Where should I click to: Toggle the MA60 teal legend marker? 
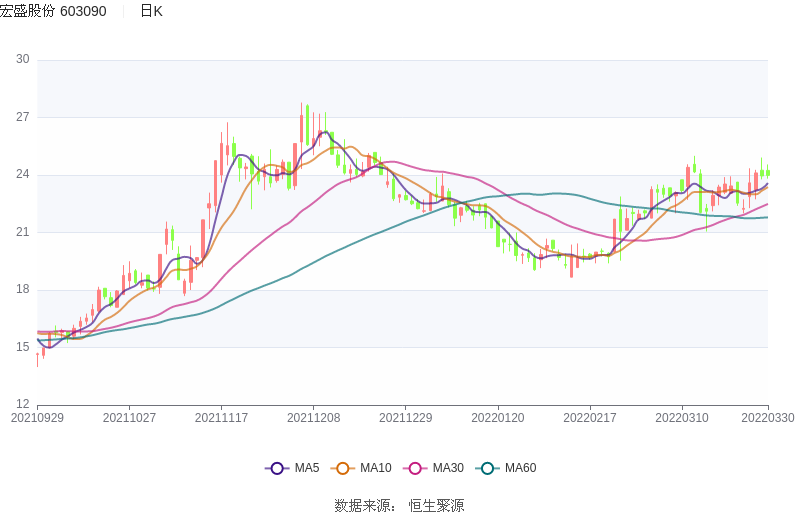487,468
